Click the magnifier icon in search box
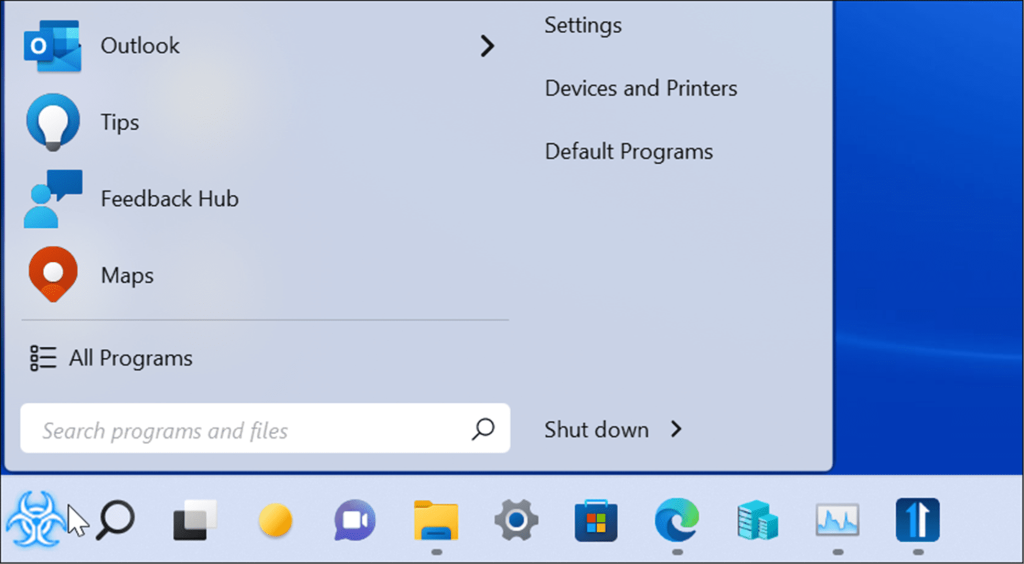 coord(483,429)
